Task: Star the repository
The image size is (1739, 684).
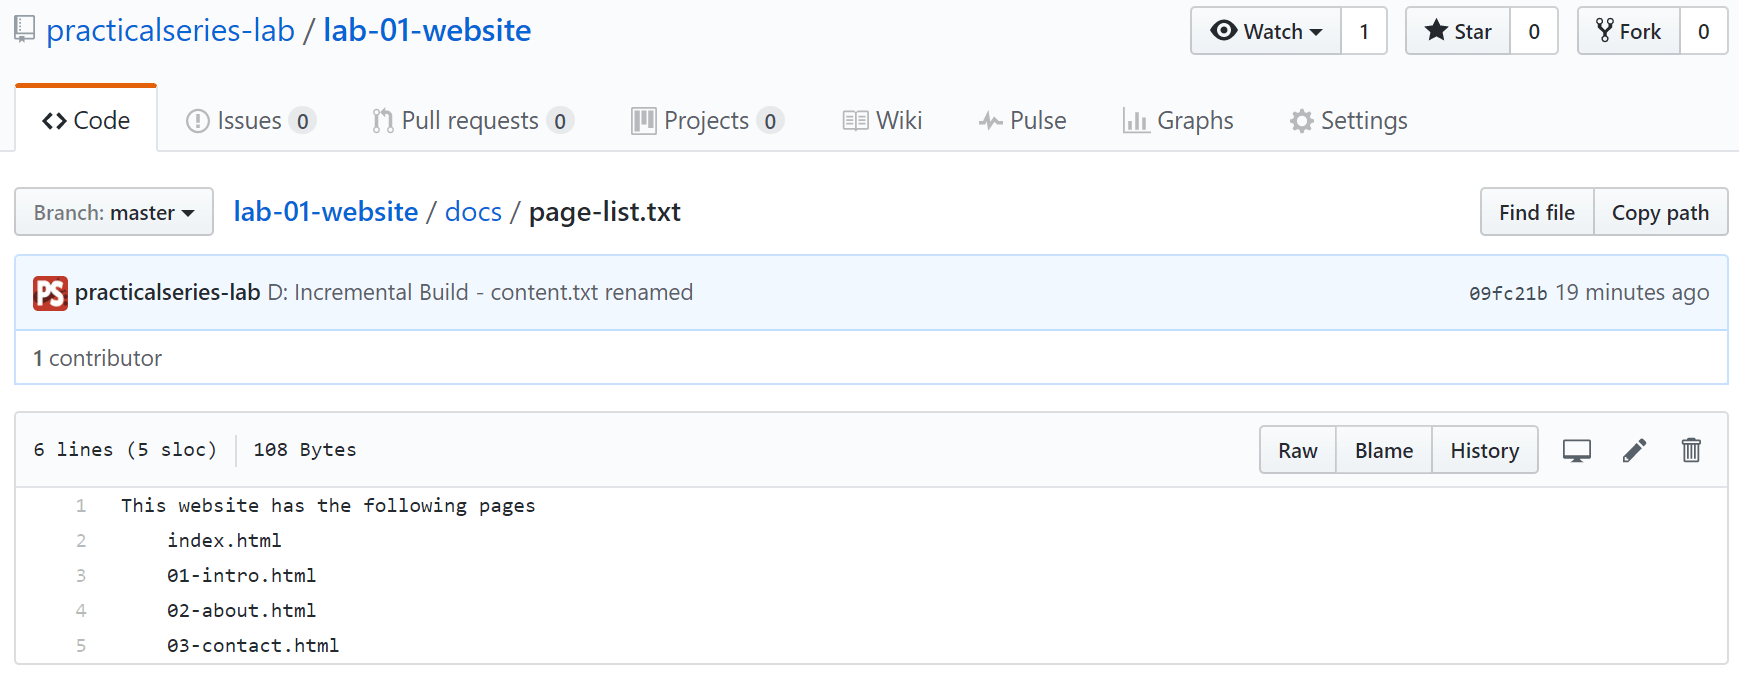Action: [x=1458, y=31]
